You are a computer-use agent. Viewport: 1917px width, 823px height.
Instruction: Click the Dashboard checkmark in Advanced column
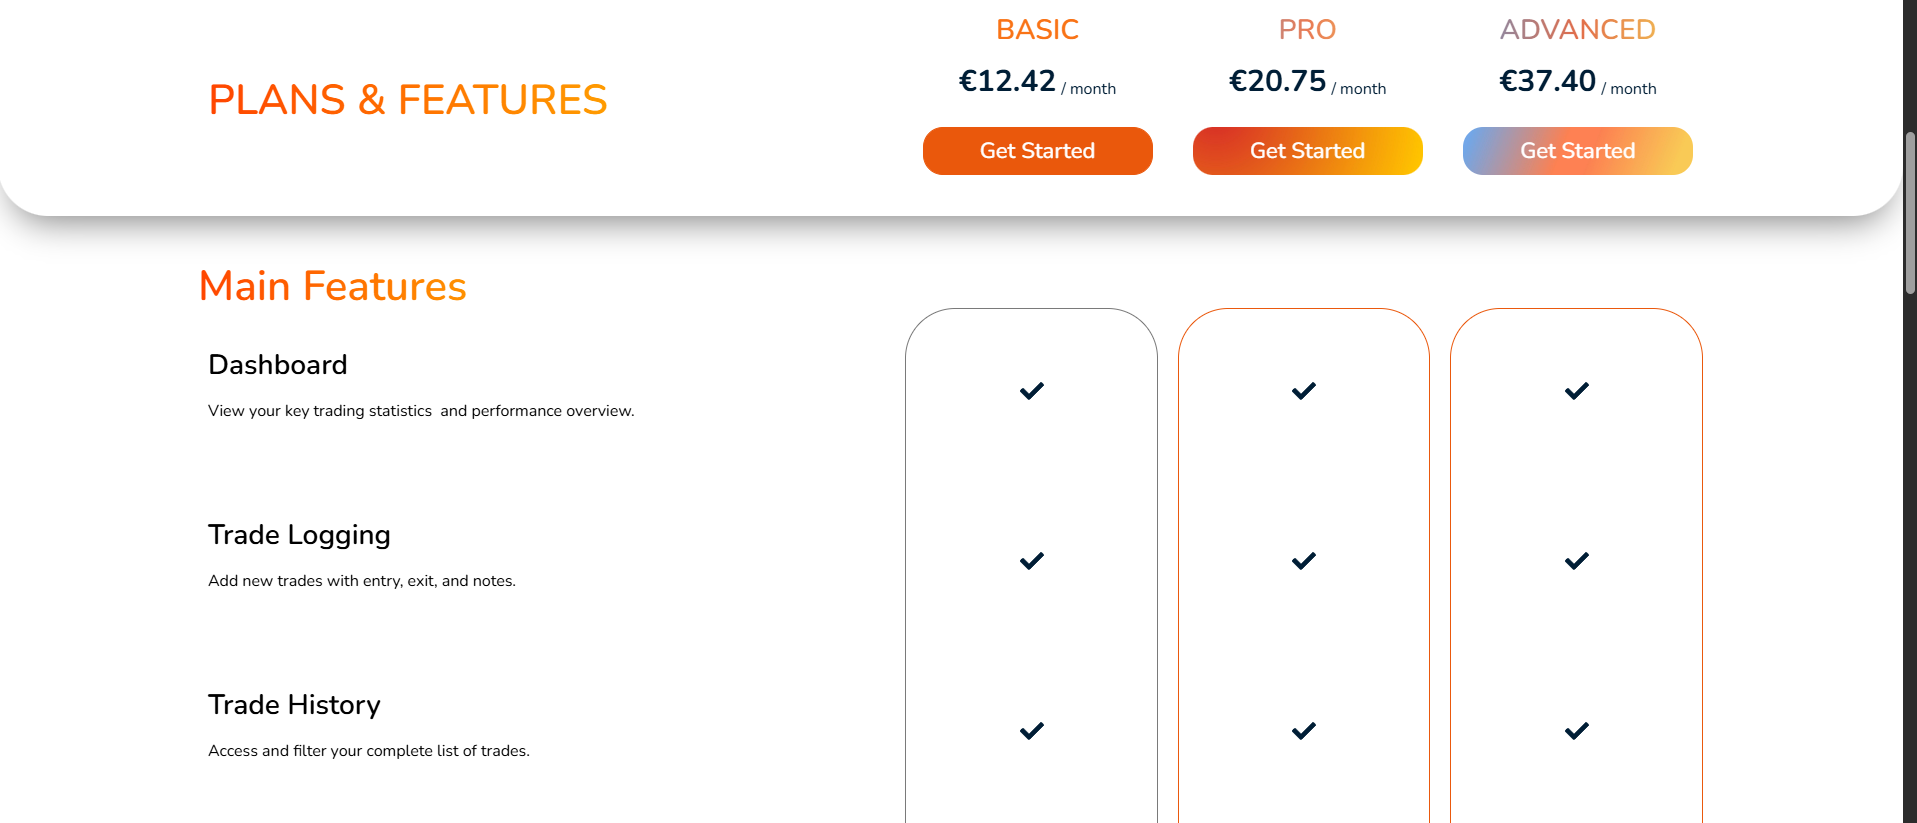click(x=1577, y=391)
